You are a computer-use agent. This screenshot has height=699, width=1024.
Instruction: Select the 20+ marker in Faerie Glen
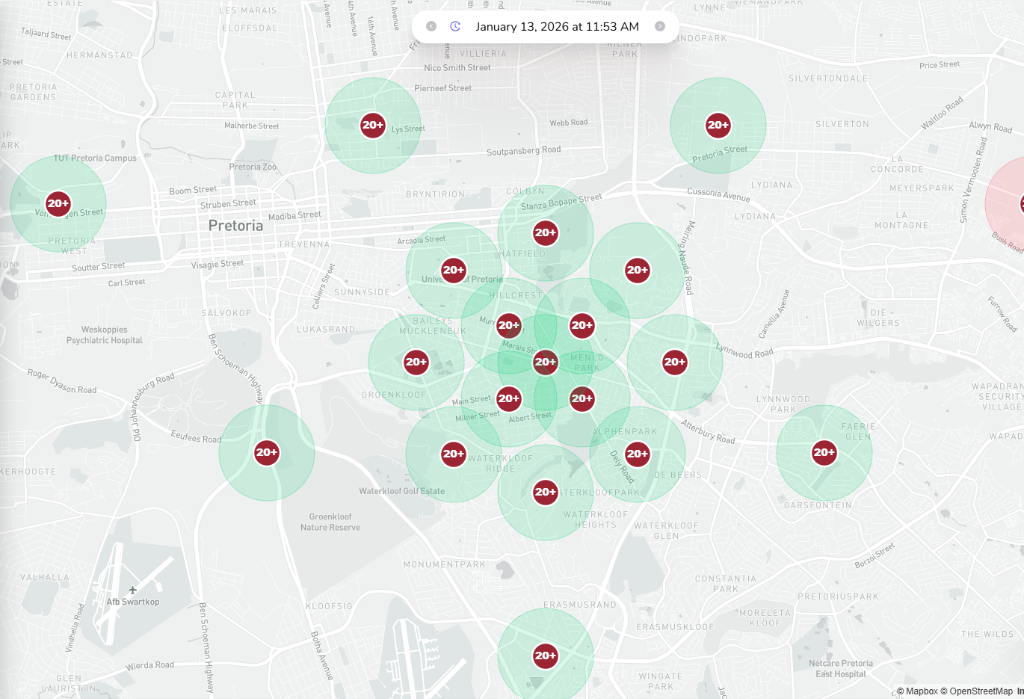824,453
